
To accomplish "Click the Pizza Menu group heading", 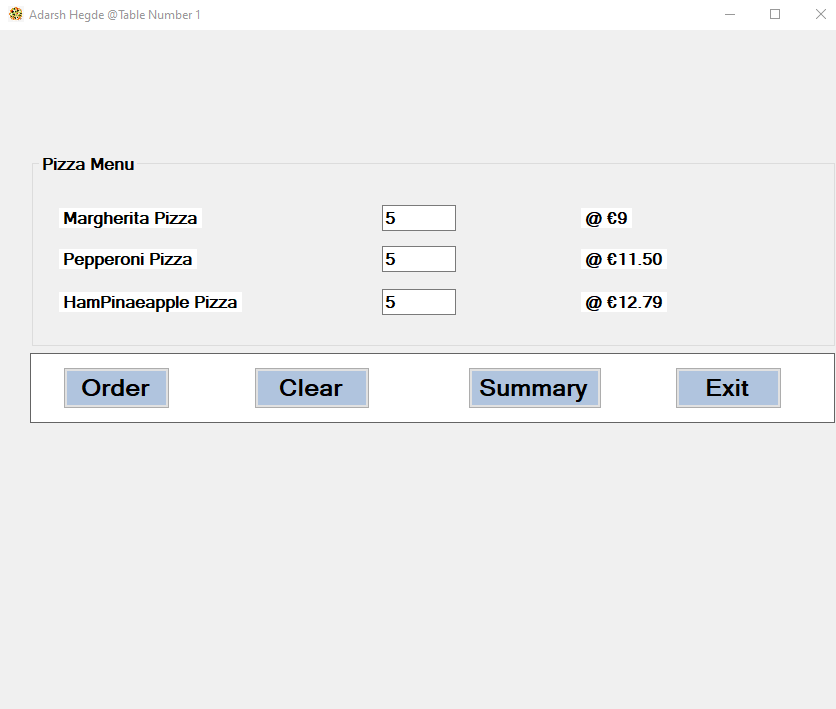I will [88, 164].
